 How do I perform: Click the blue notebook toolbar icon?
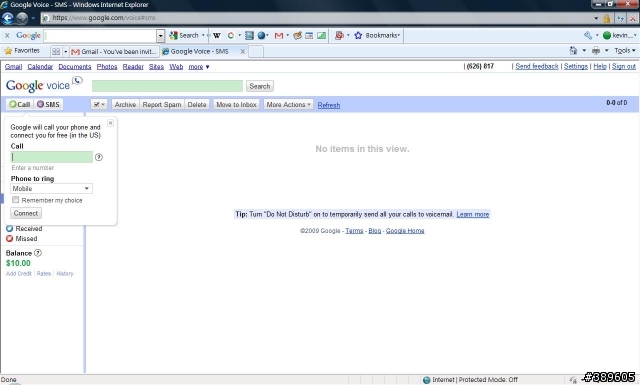pyautogui.click(x=249, y=36)
